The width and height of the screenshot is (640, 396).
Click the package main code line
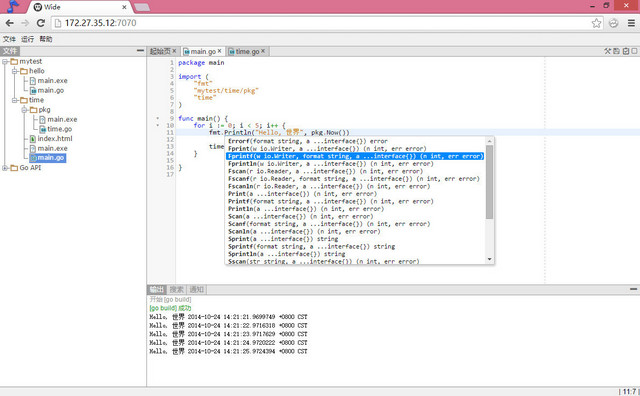pos(201,63)
